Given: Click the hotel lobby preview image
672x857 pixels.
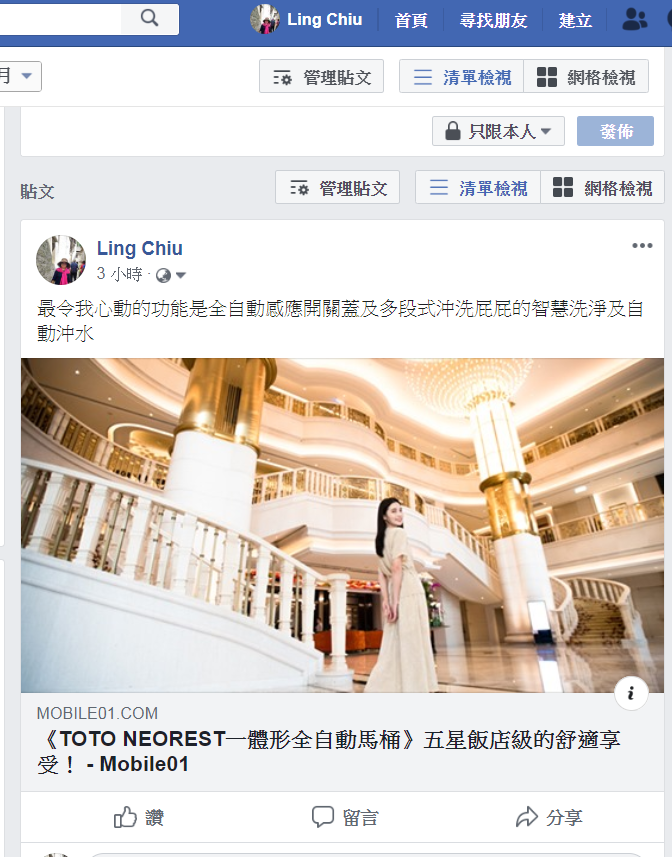Looking at the screenshot, I should pyautogui.click(x=343, y=525).
